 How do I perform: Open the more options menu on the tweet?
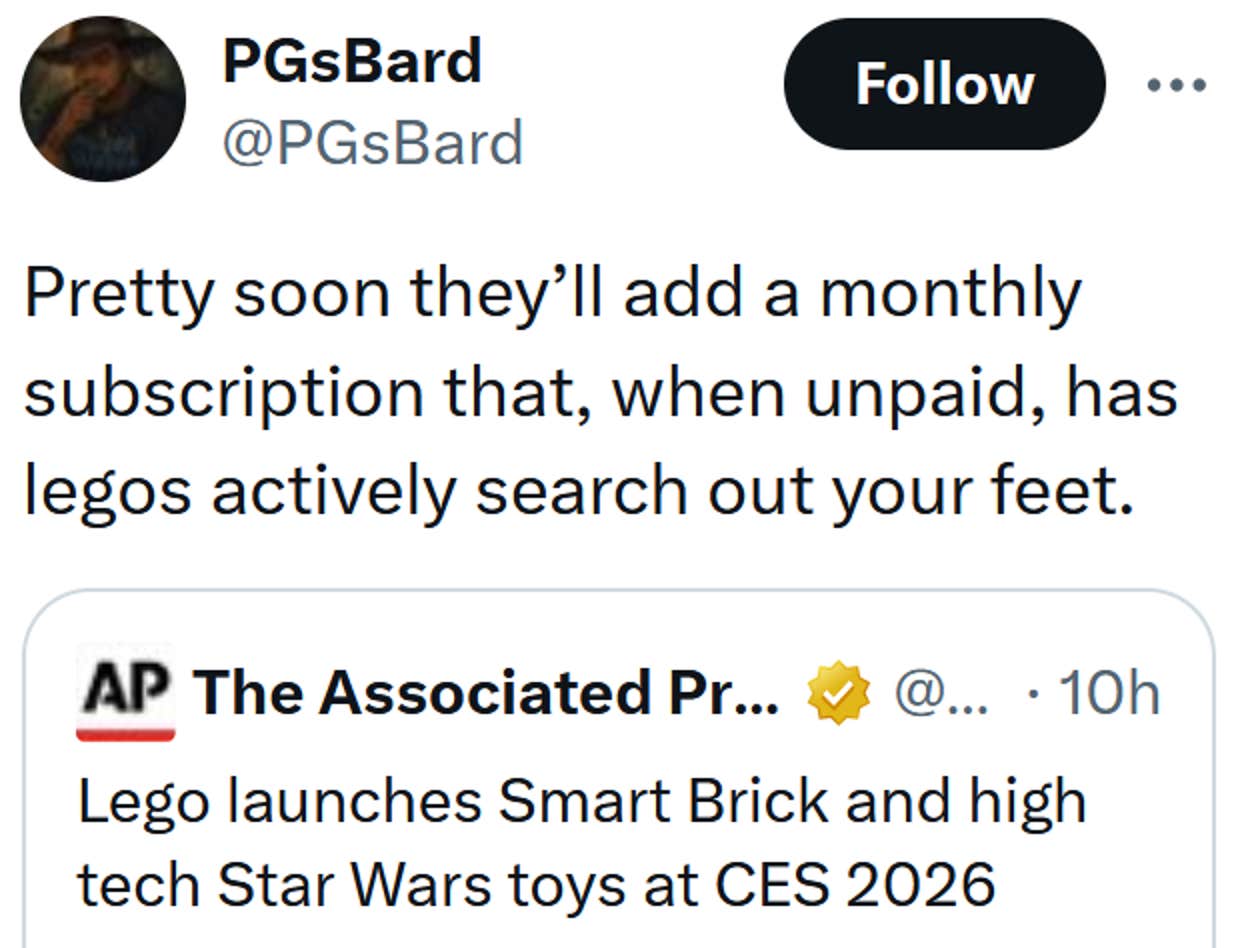(1177, 84)
